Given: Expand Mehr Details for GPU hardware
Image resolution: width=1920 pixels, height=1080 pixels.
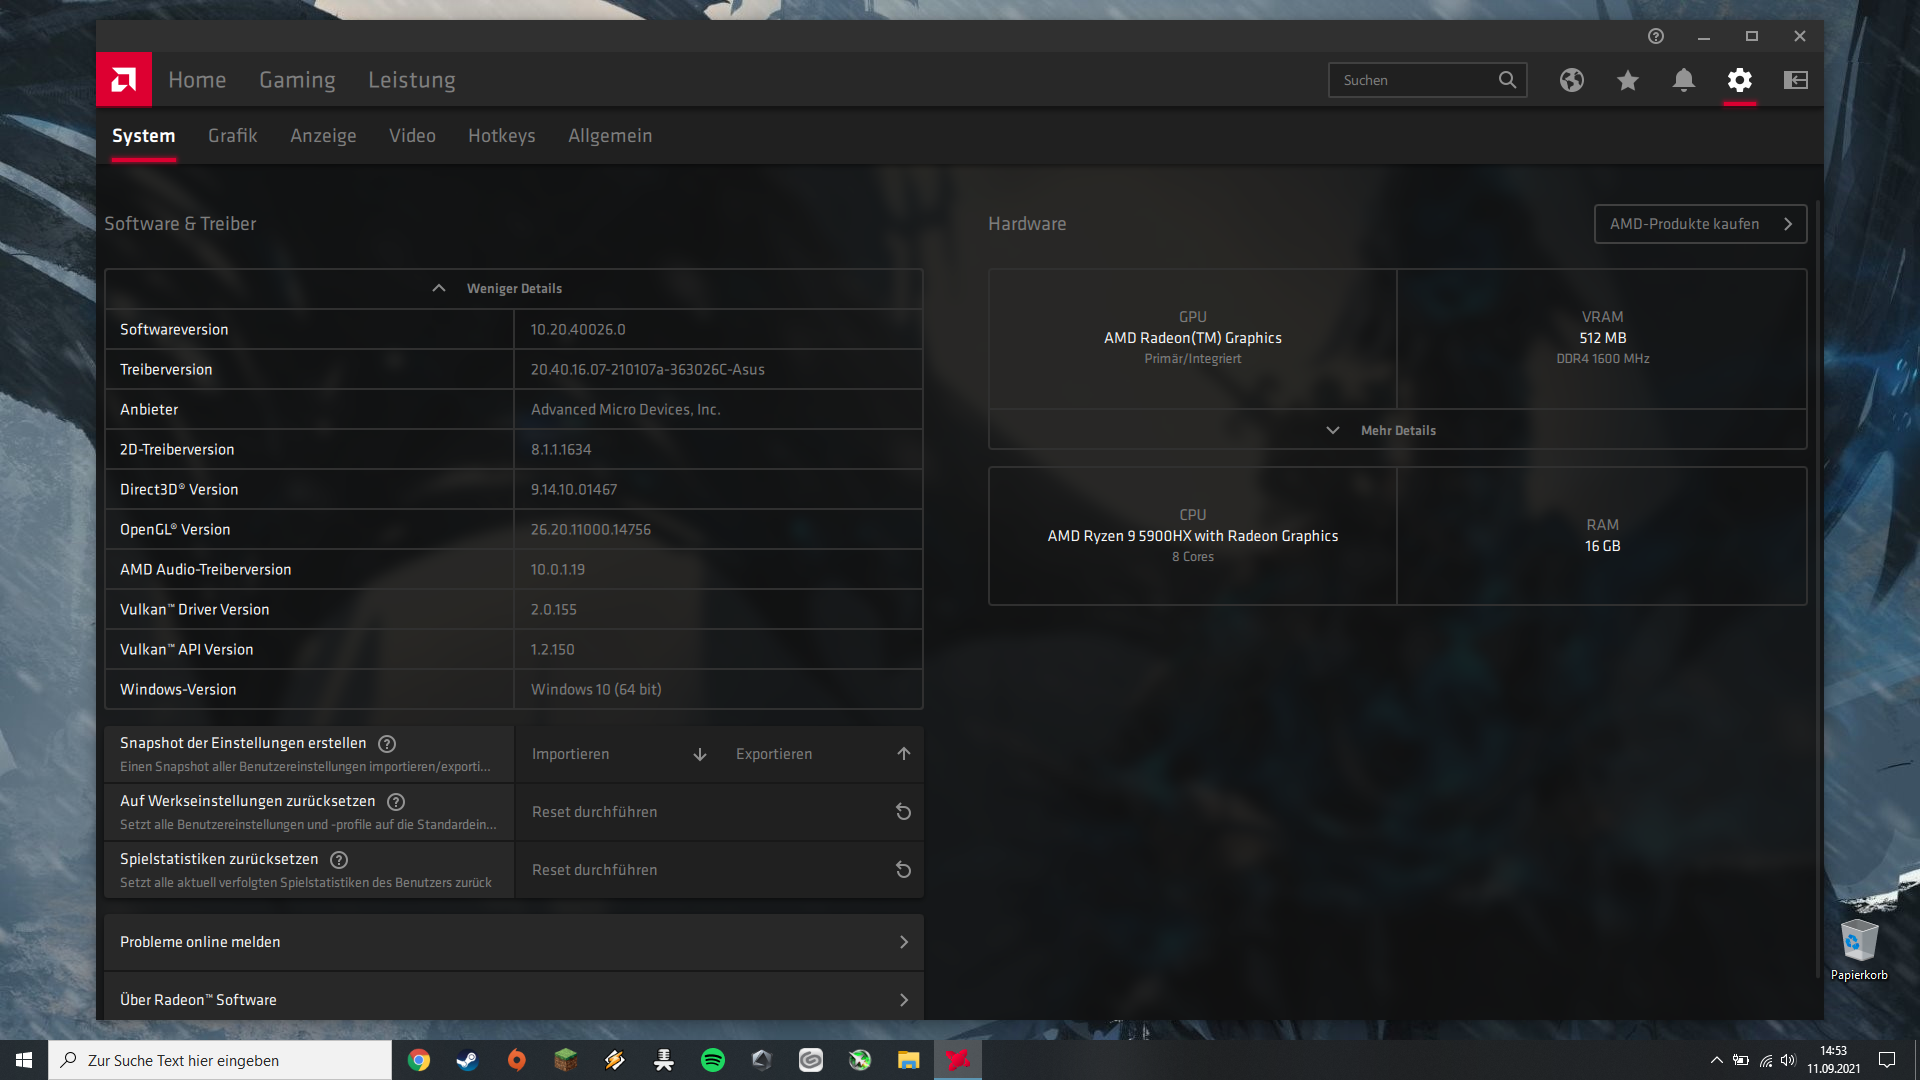Looking at the screenshot, I should 1397,430.
